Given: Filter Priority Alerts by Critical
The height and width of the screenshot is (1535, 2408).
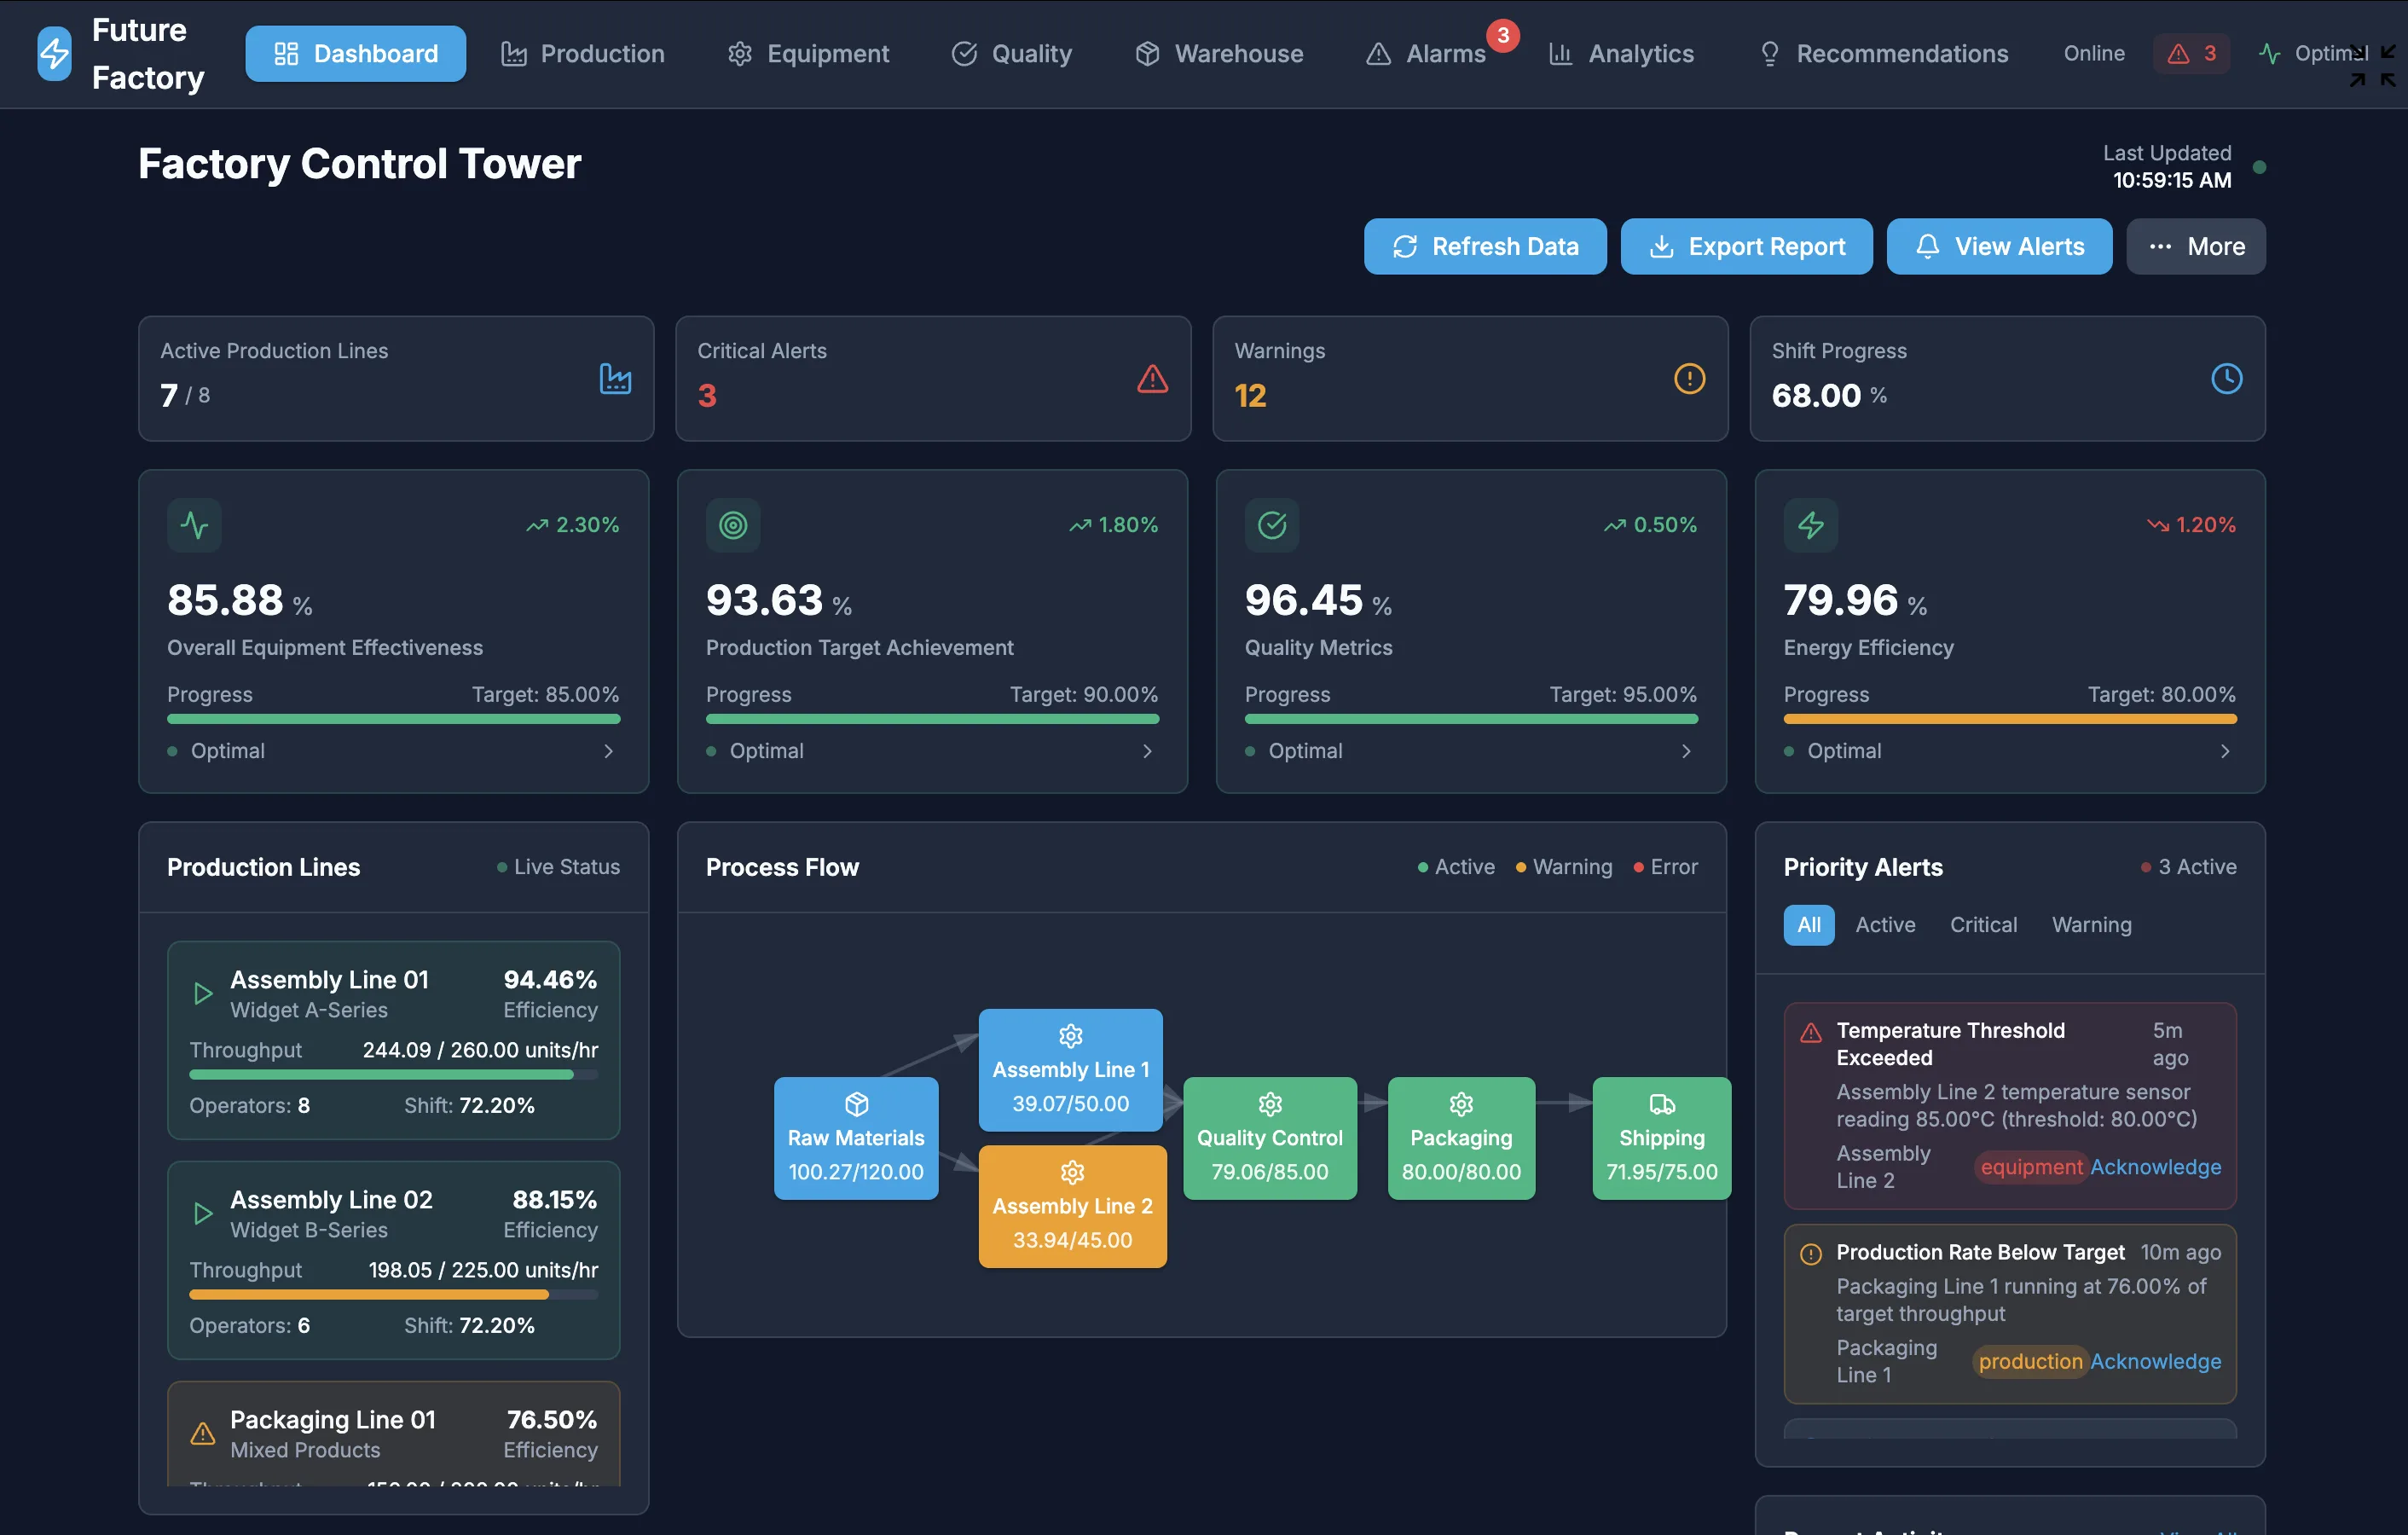Looking at the screenshot, I should (1983, 925).
